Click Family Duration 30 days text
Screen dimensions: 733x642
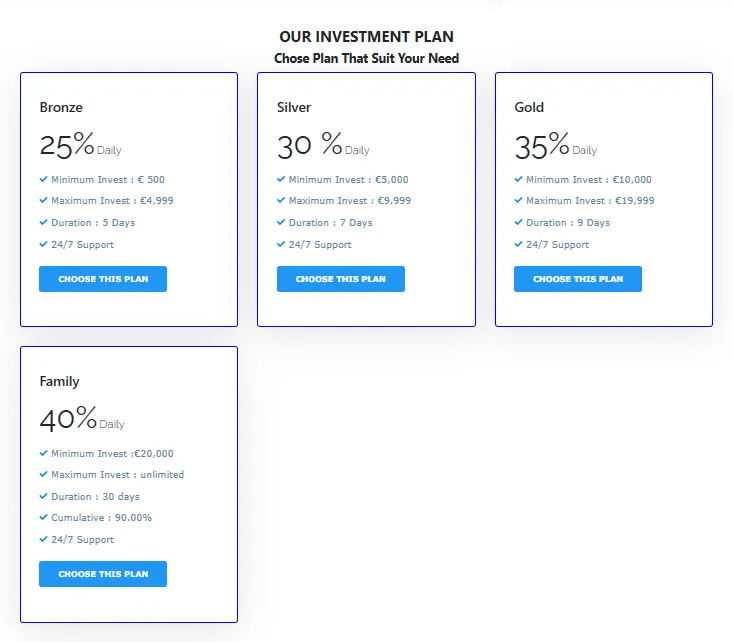[96, 497]
